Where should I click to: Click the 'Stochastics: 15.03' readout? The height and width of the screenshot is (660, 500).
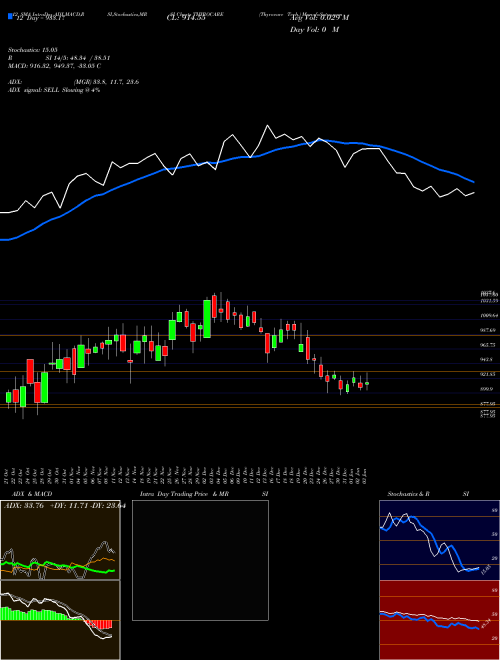tap(32, 50)
